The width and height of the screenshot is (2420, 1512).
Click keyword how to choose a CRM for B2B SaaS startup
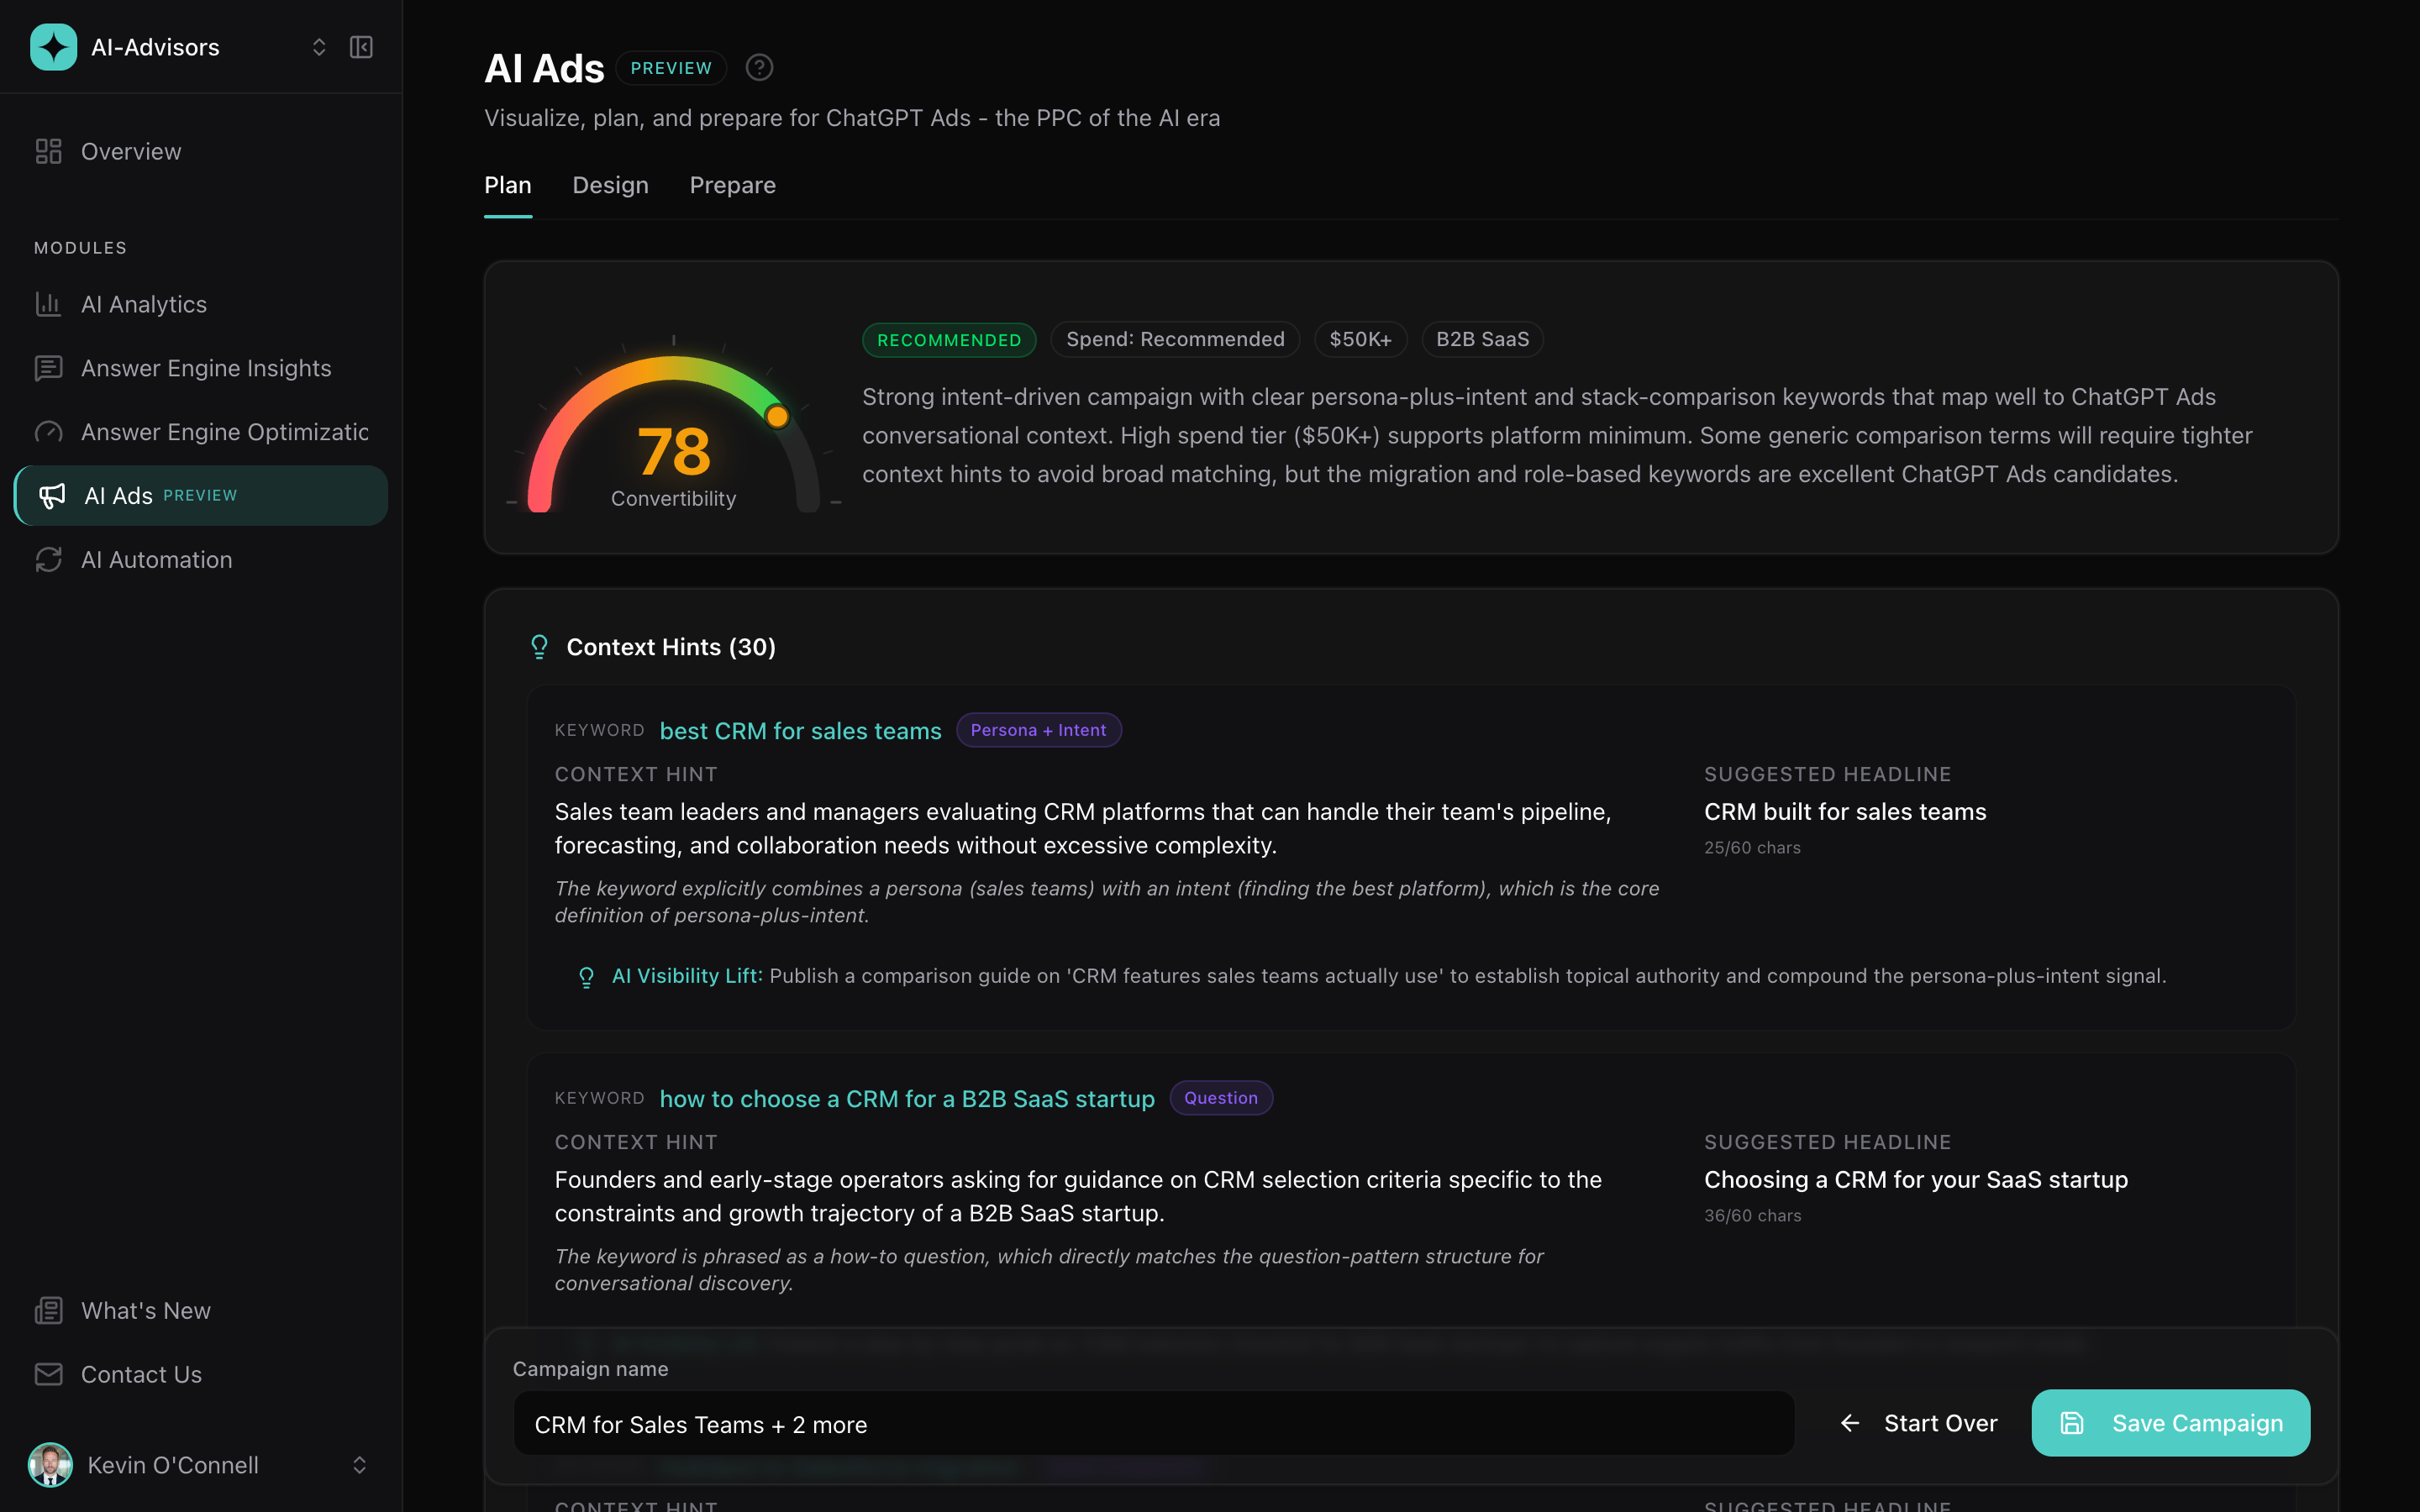pyautogui.click(x=907, y=1099)
